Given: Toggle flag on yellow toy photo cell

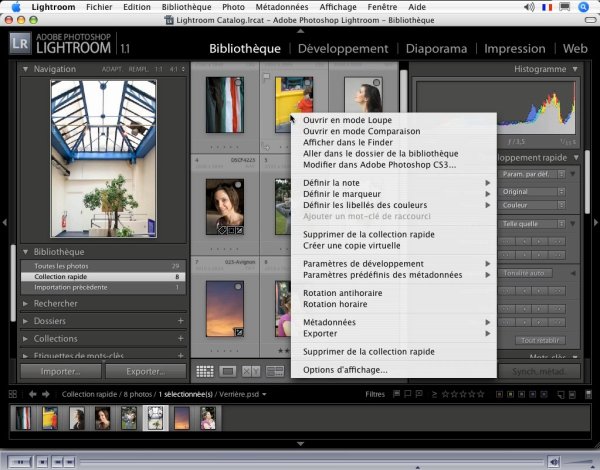Looking at the screenshot, I should tap(267, 77).
